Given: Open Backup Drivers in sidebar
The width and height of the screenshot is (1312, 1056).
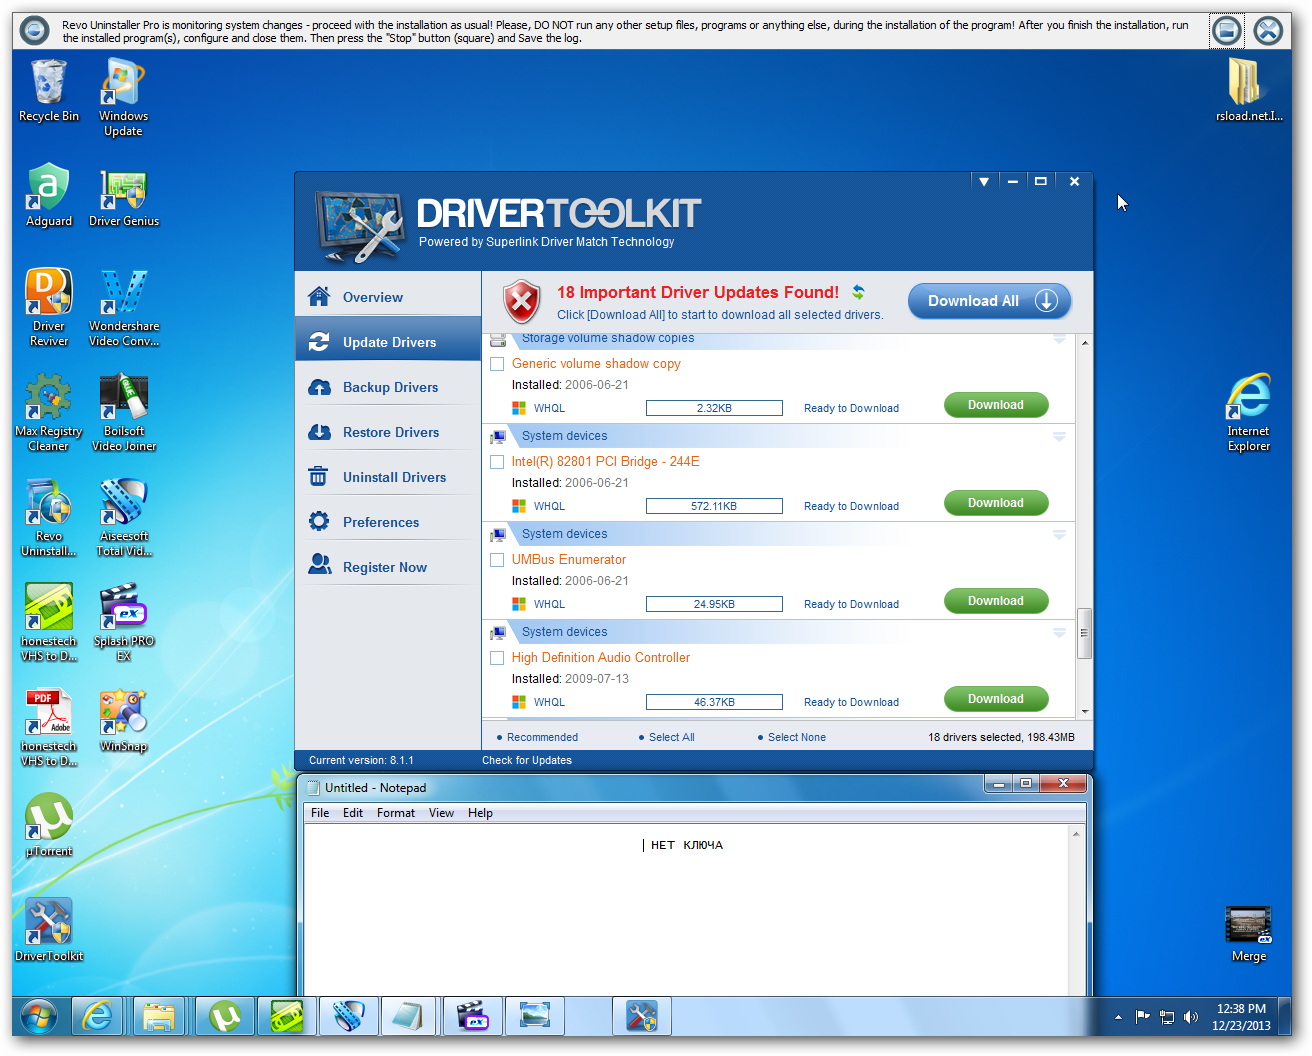Looking at the screenshot, I should pos(388,387).
